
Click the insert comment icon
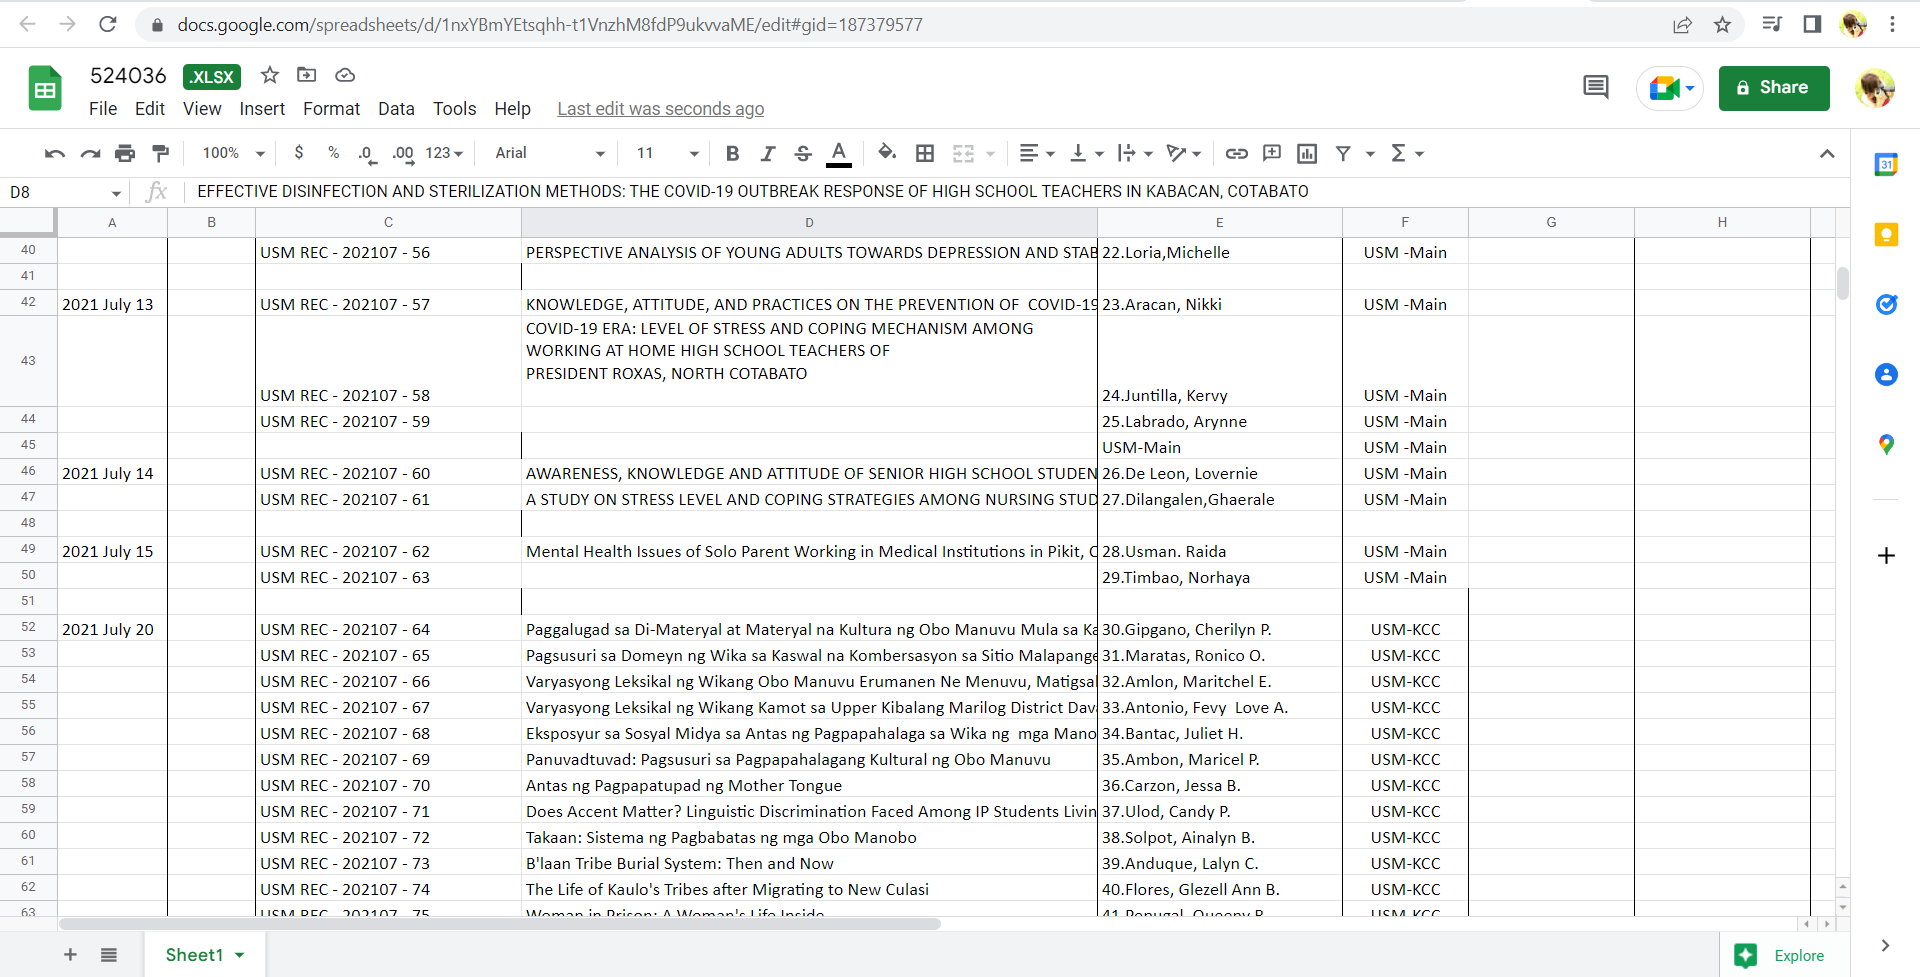click(1271, 153)
